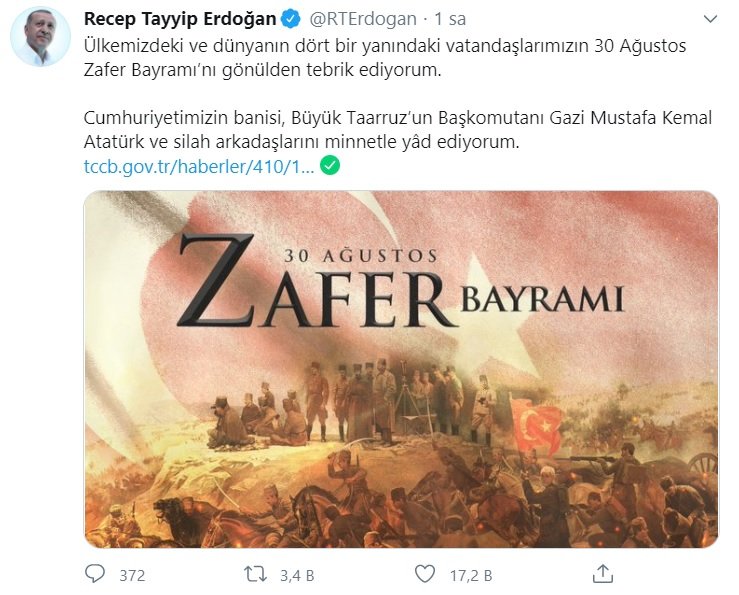Click tweet text mentioning Gazi Mustafa Kemal
739x595 pixels.
(398, 130)
